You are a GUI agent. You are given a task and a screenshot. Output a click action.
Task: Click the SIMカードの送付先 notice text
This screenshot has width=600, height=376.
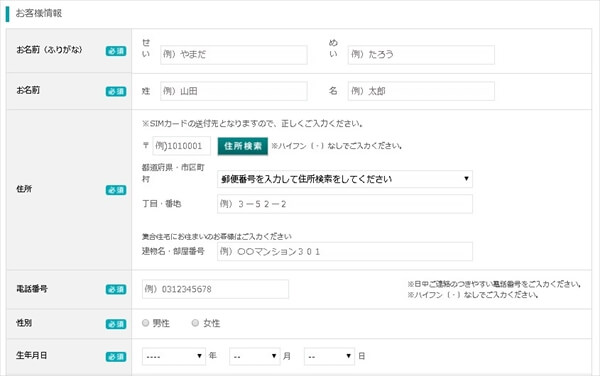click(x=253, y=124)
